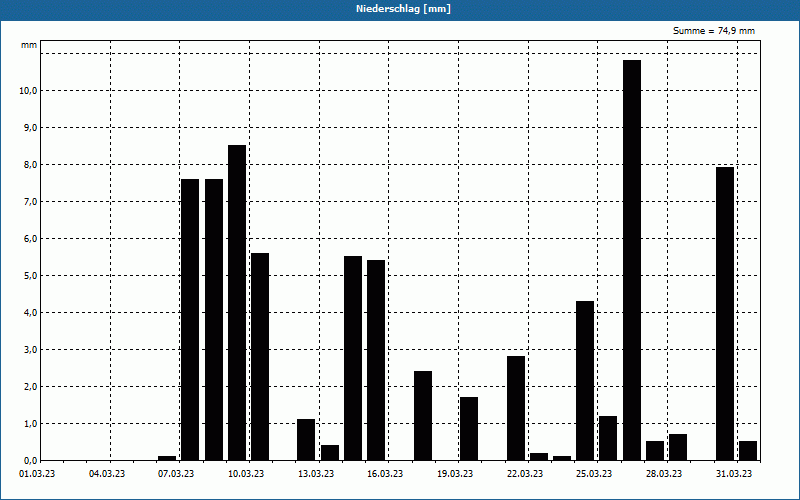Click the chart title "Niederschlag [mm]"
The image size is (800, 500).
coord(403,9)
